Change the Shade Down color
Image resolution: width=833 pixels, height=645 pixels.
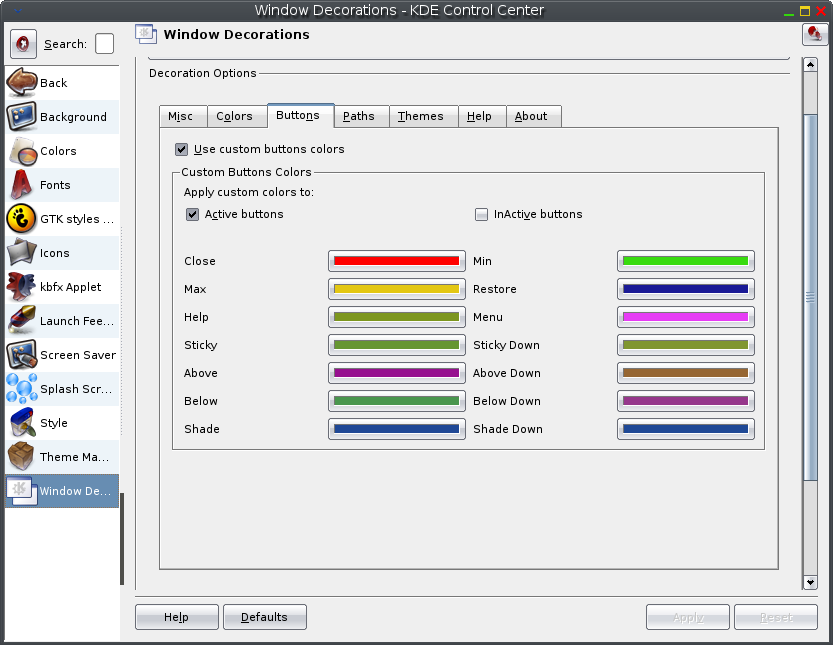tap(686, 429)
